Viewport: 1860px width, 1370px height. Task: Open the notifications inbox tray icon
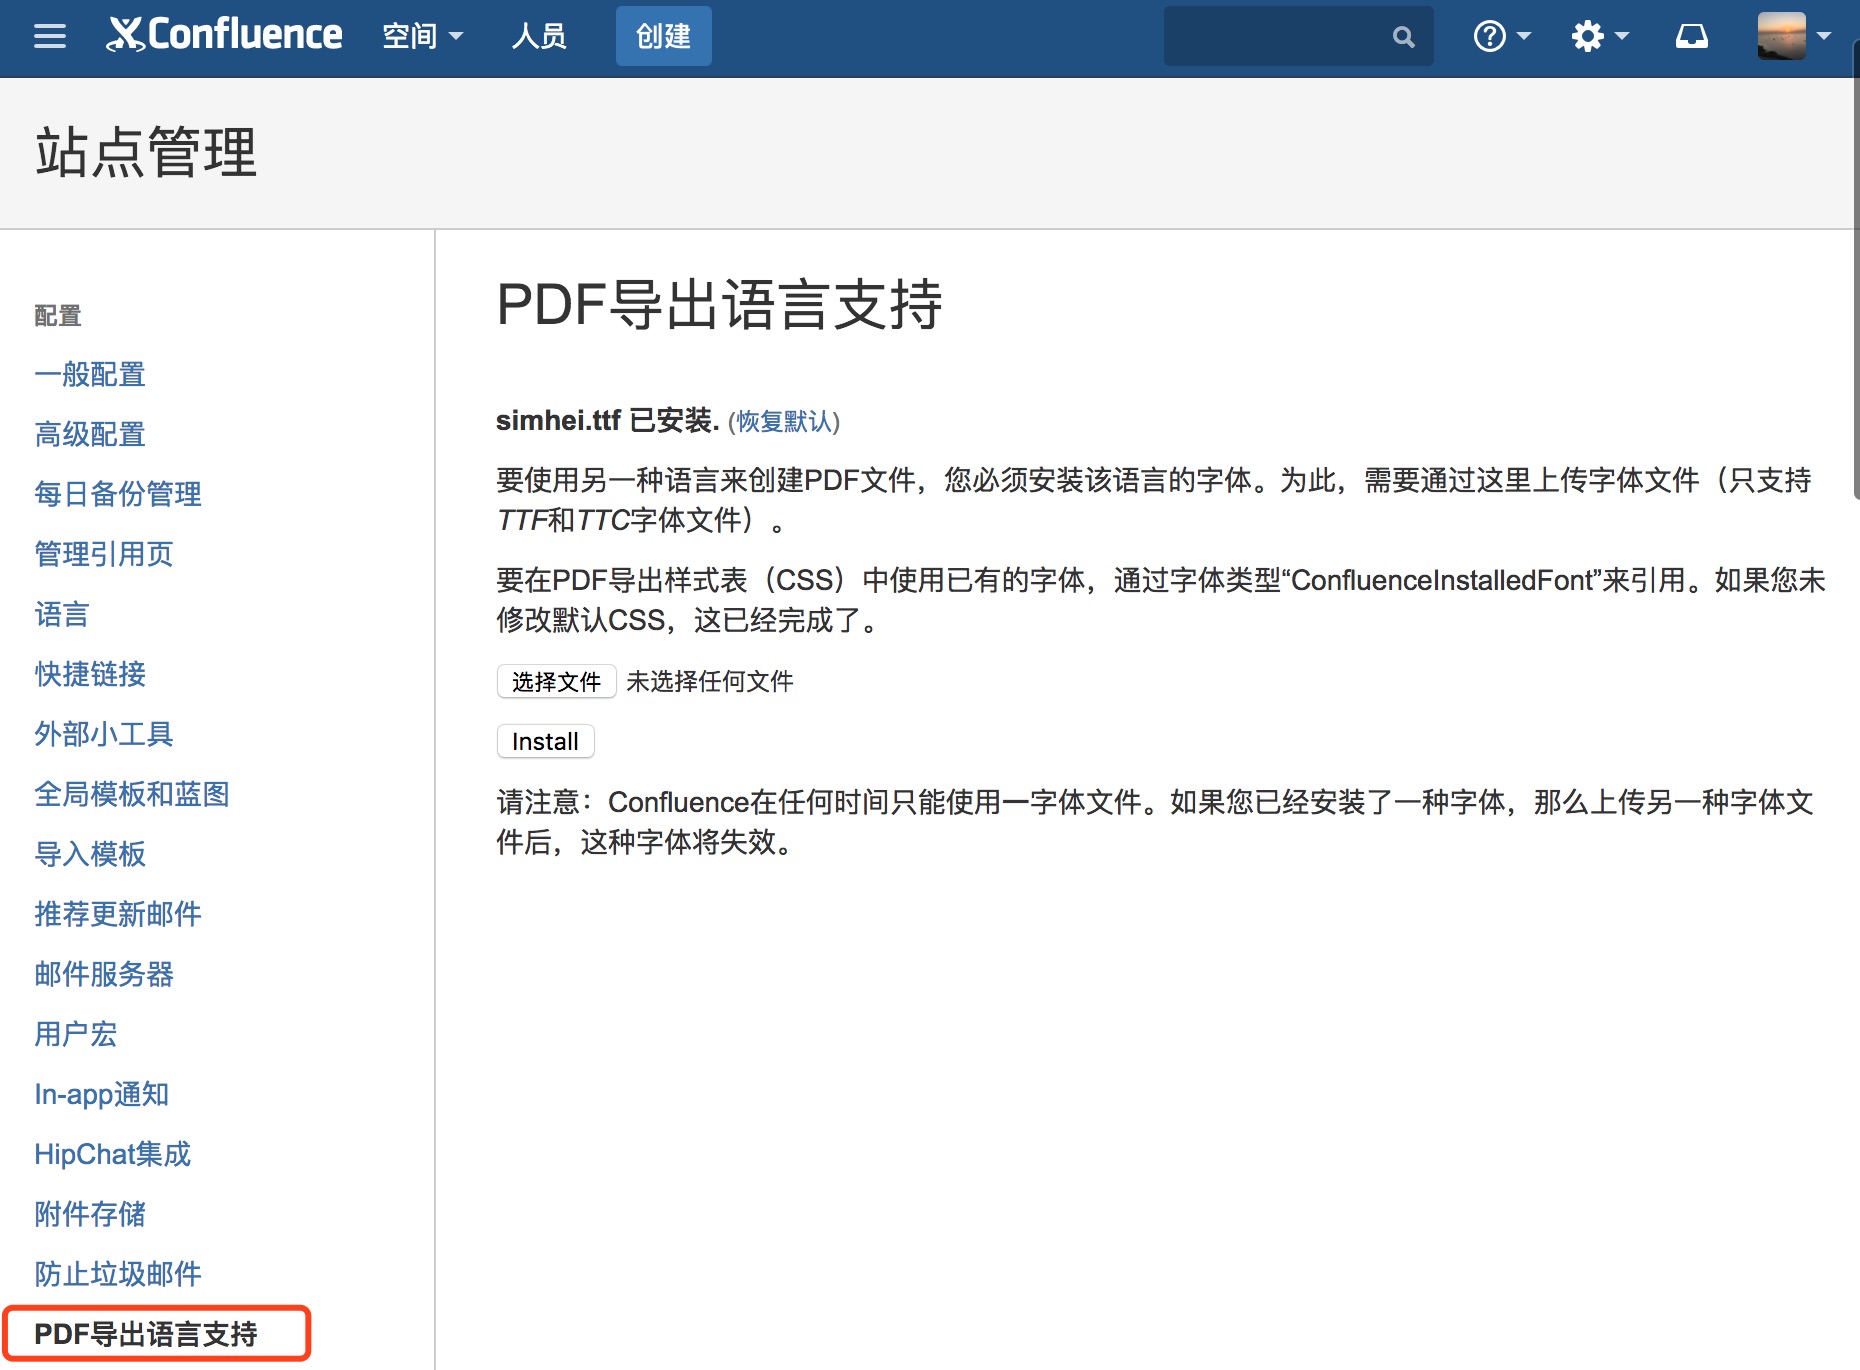pos(1691,37)
